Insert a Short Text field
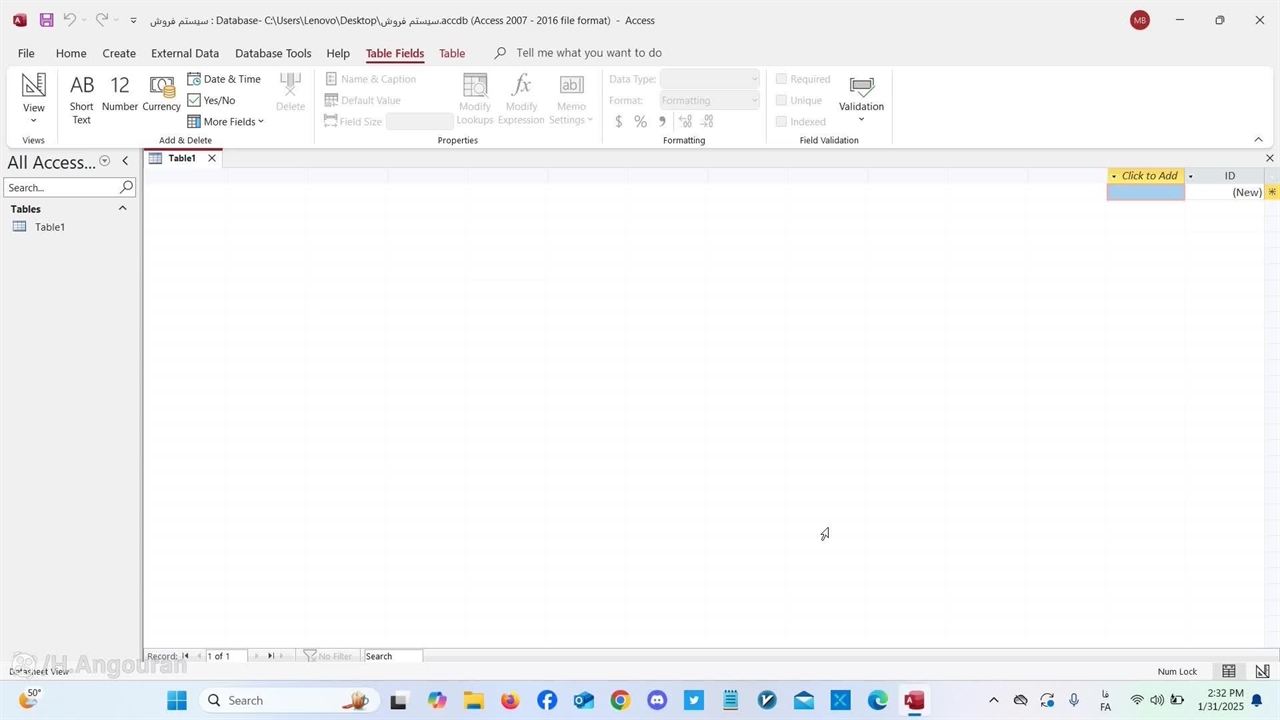The height and width of the screenshot is (720, 1280). coord(81,98)
